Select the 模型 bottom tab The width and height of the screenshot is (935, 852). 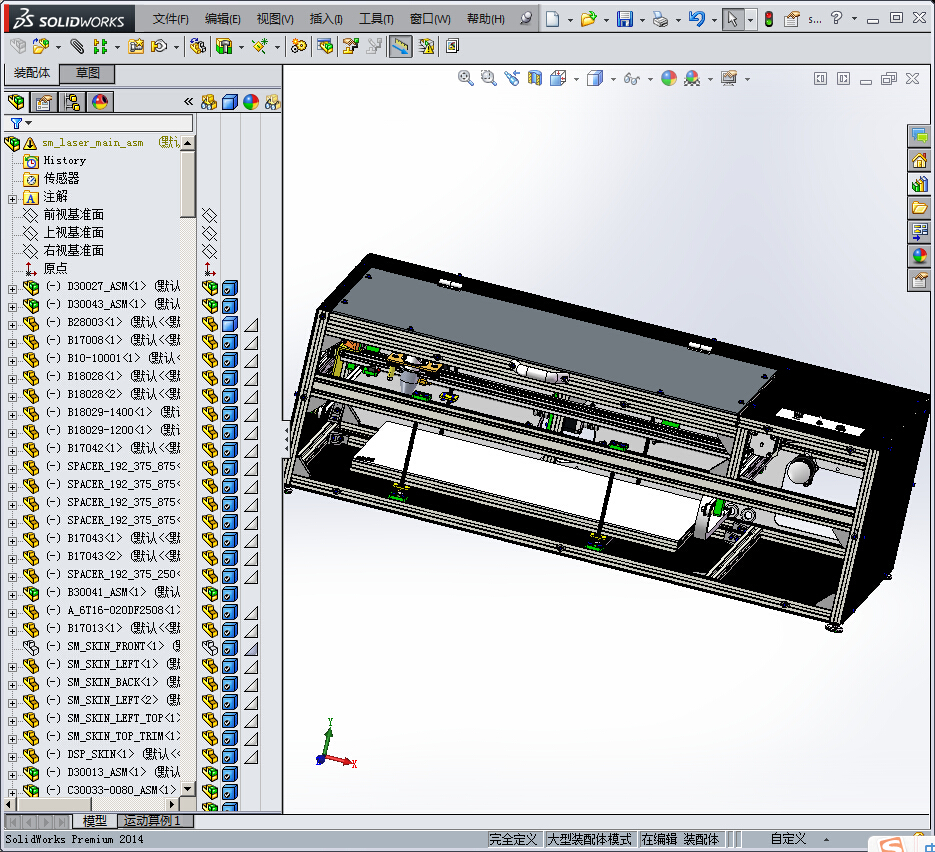[x=95, y=821]
